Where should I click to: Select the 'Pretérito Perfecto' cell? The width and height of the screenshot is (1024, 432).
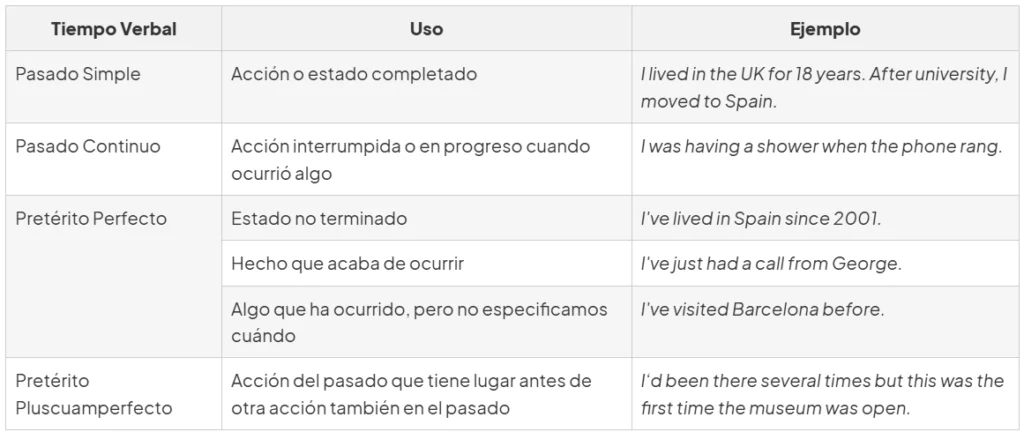pyautogui.click(x=114, y=276)
